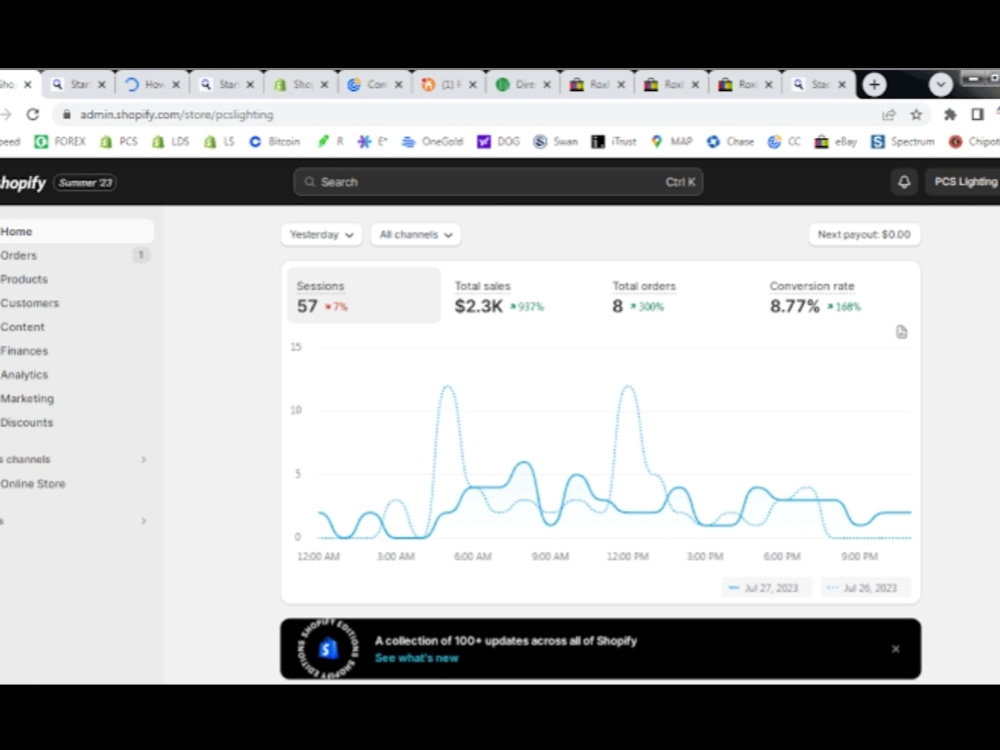Open the notifications bell in Shopify header
The height and width of the screenshot is (750, 1000).
(904, 182)
